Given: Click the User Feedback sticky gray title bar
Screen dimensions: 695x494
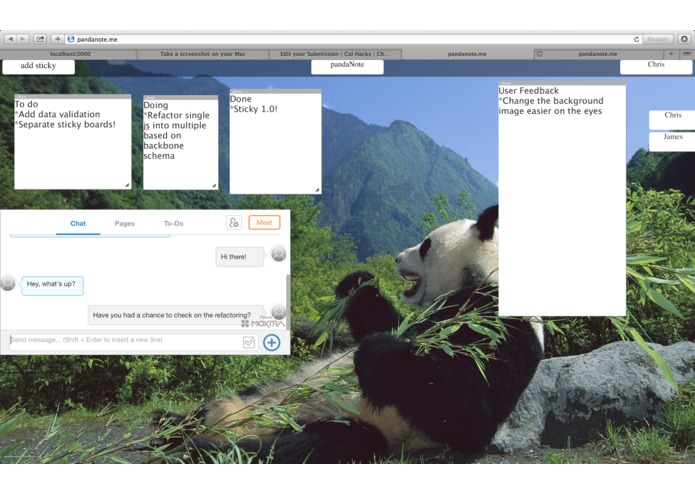Looking at the screenshot, I should [562, 83].
